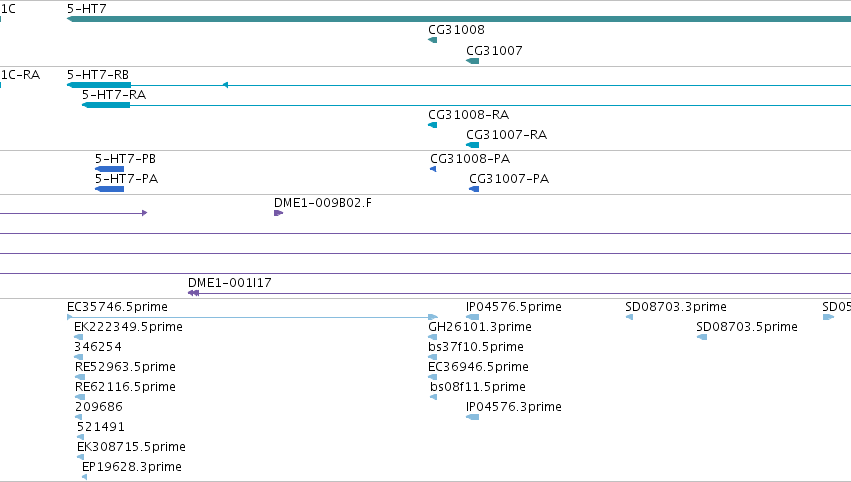This screenshot has height=482, width=851.
Task: Select the 209686 feature label
Action: point(99,407)
